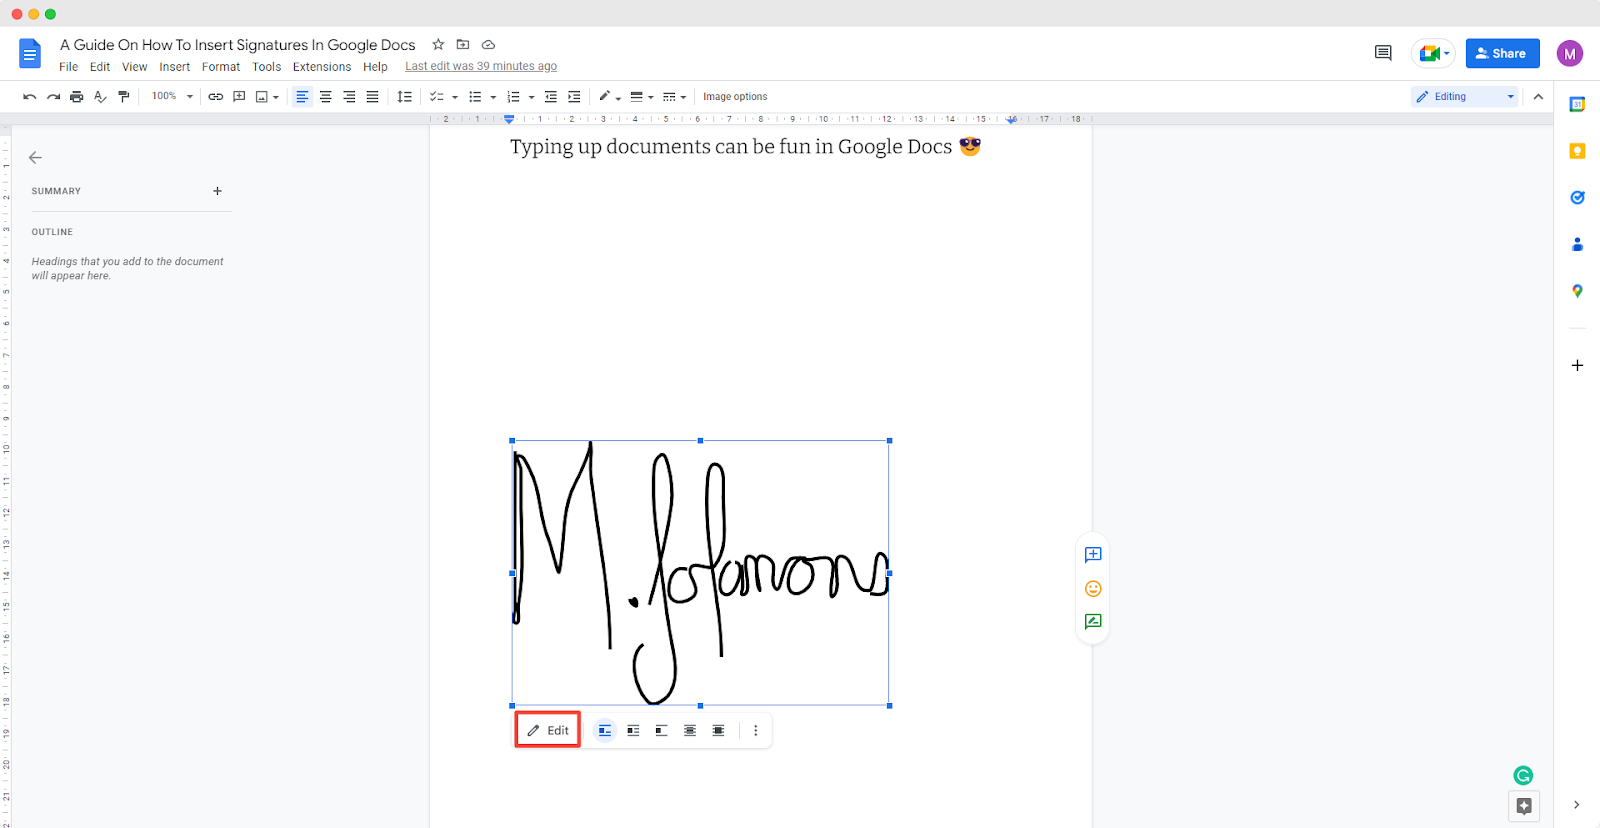
Task: Open more image options with three dots
Action: (756, 731)
